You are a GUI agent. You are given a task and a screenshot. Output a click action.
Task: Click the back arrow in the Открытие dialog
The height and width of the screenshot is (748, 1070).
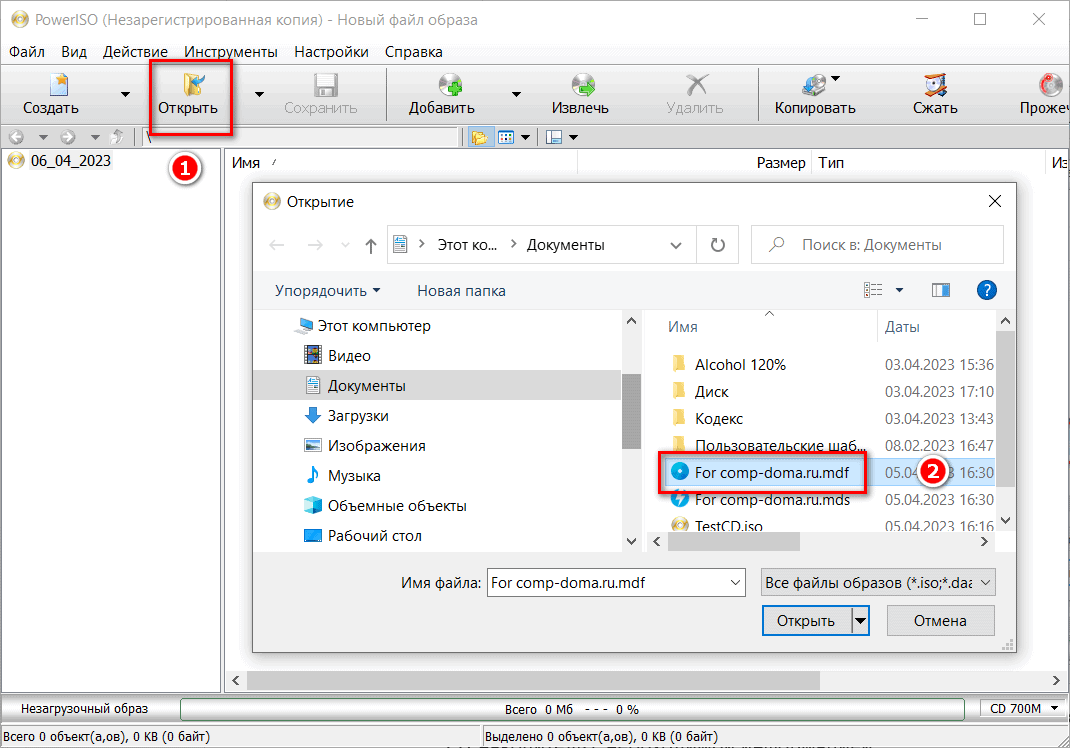click(277, 245)
